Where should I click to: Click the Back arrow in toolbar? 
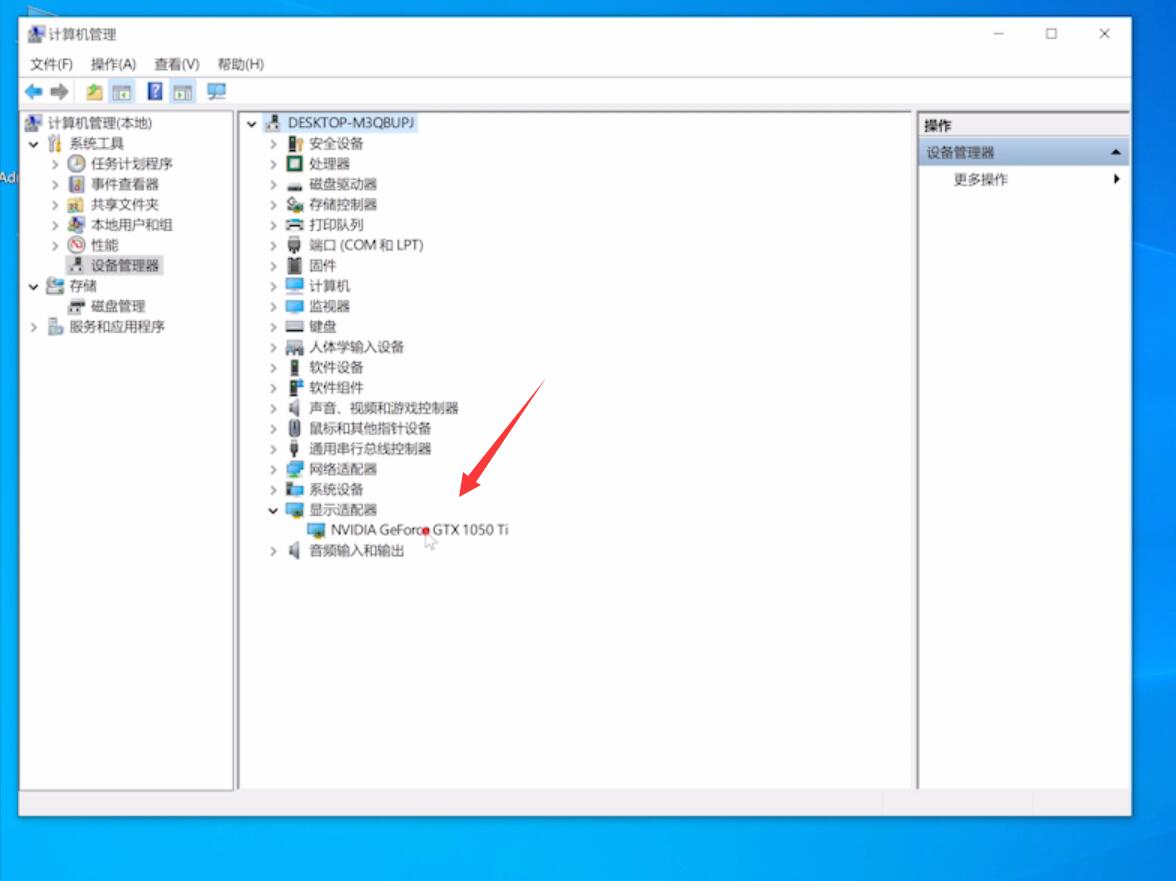tap(34, 92)
